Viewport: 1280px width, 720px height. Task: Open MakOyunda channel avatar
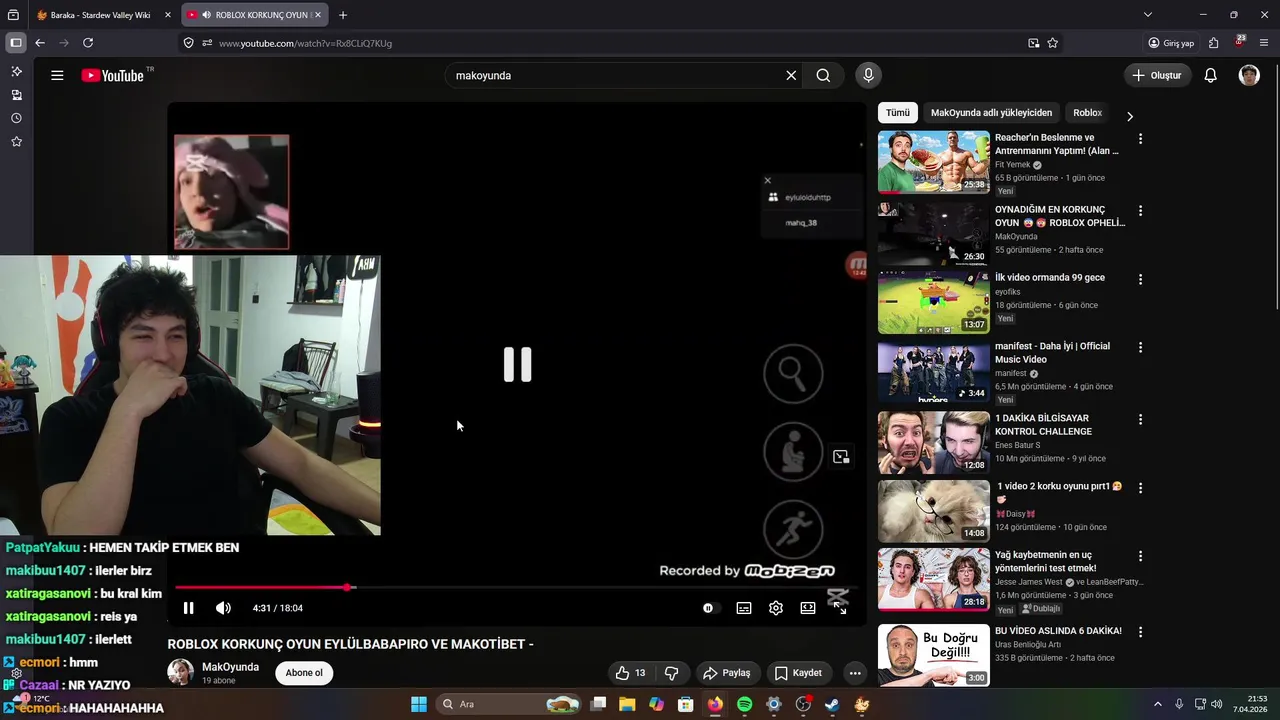click(x=180, y=672)
